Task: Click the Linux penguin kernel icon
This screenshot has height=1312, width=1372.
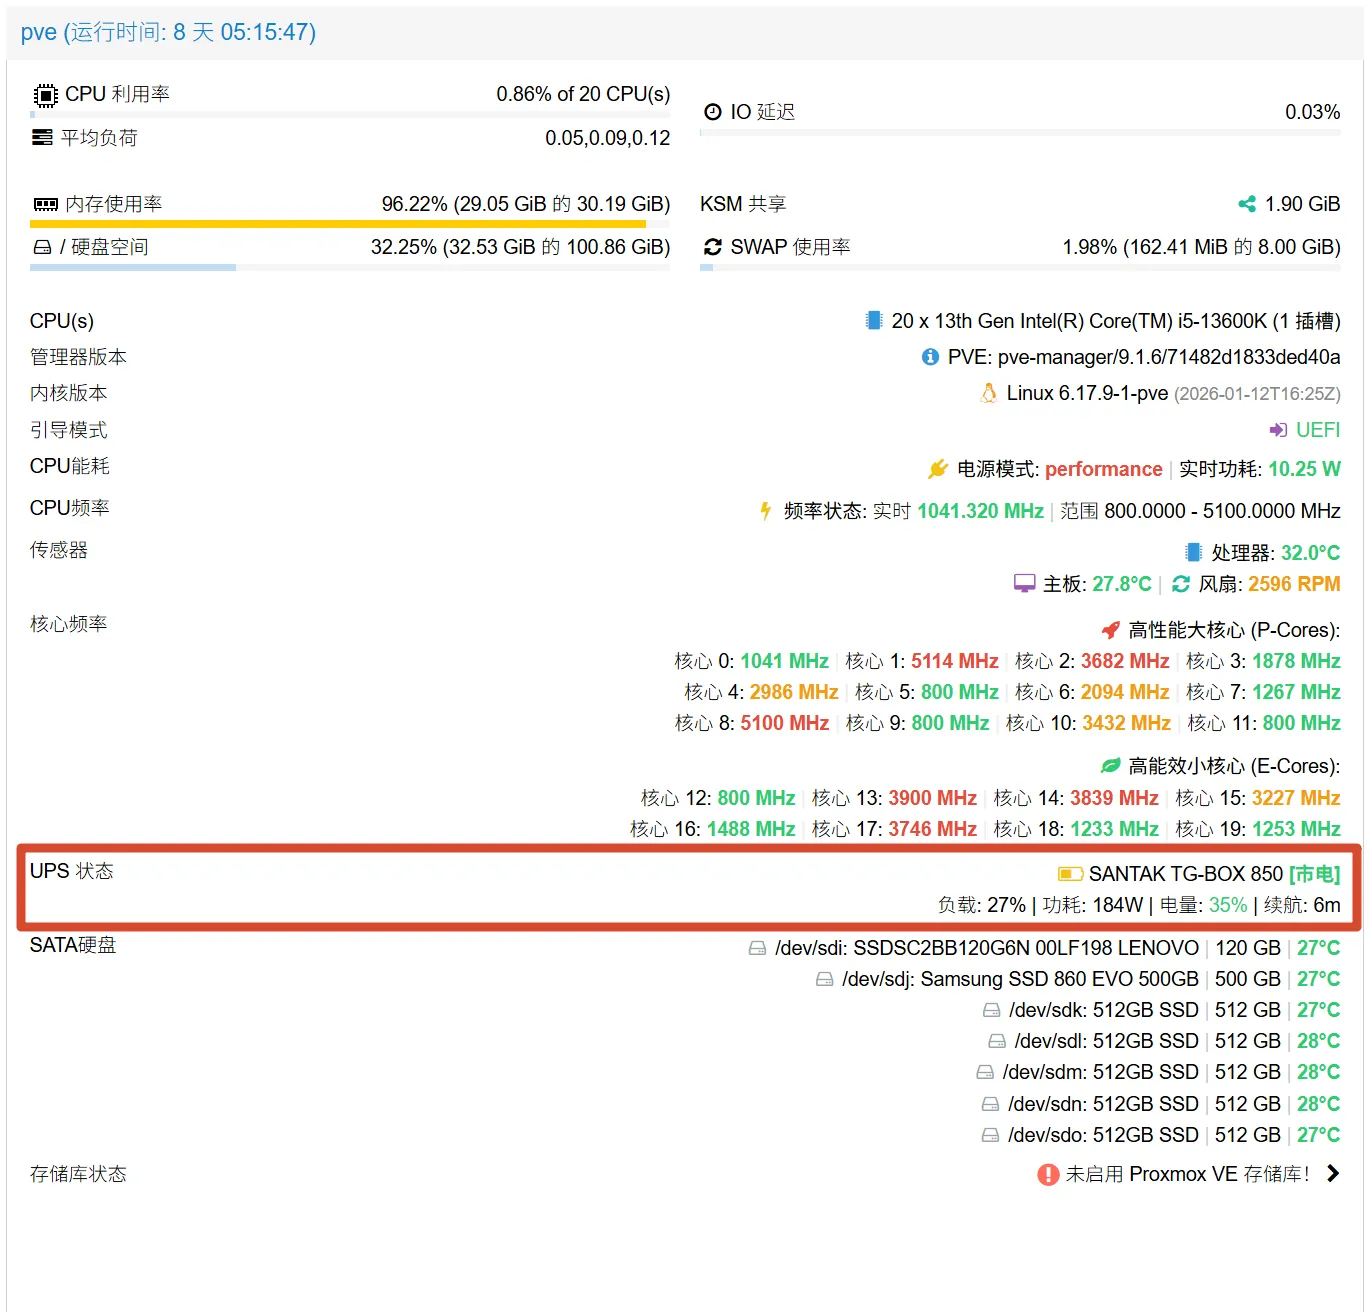Action: click(989, 393)
